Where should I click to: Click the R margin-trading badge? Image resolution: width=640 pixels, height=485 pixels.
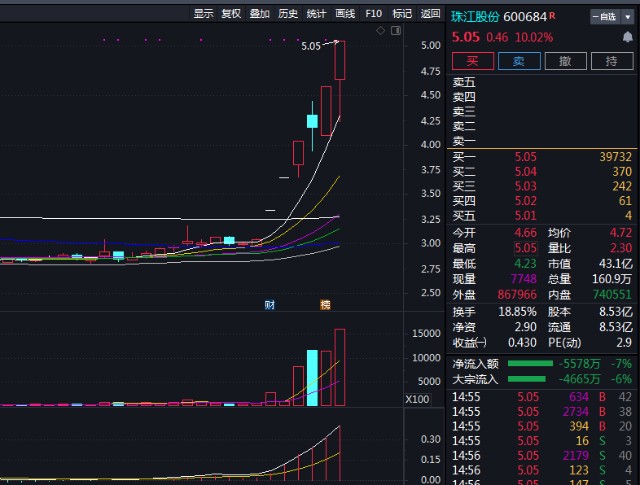552,16
